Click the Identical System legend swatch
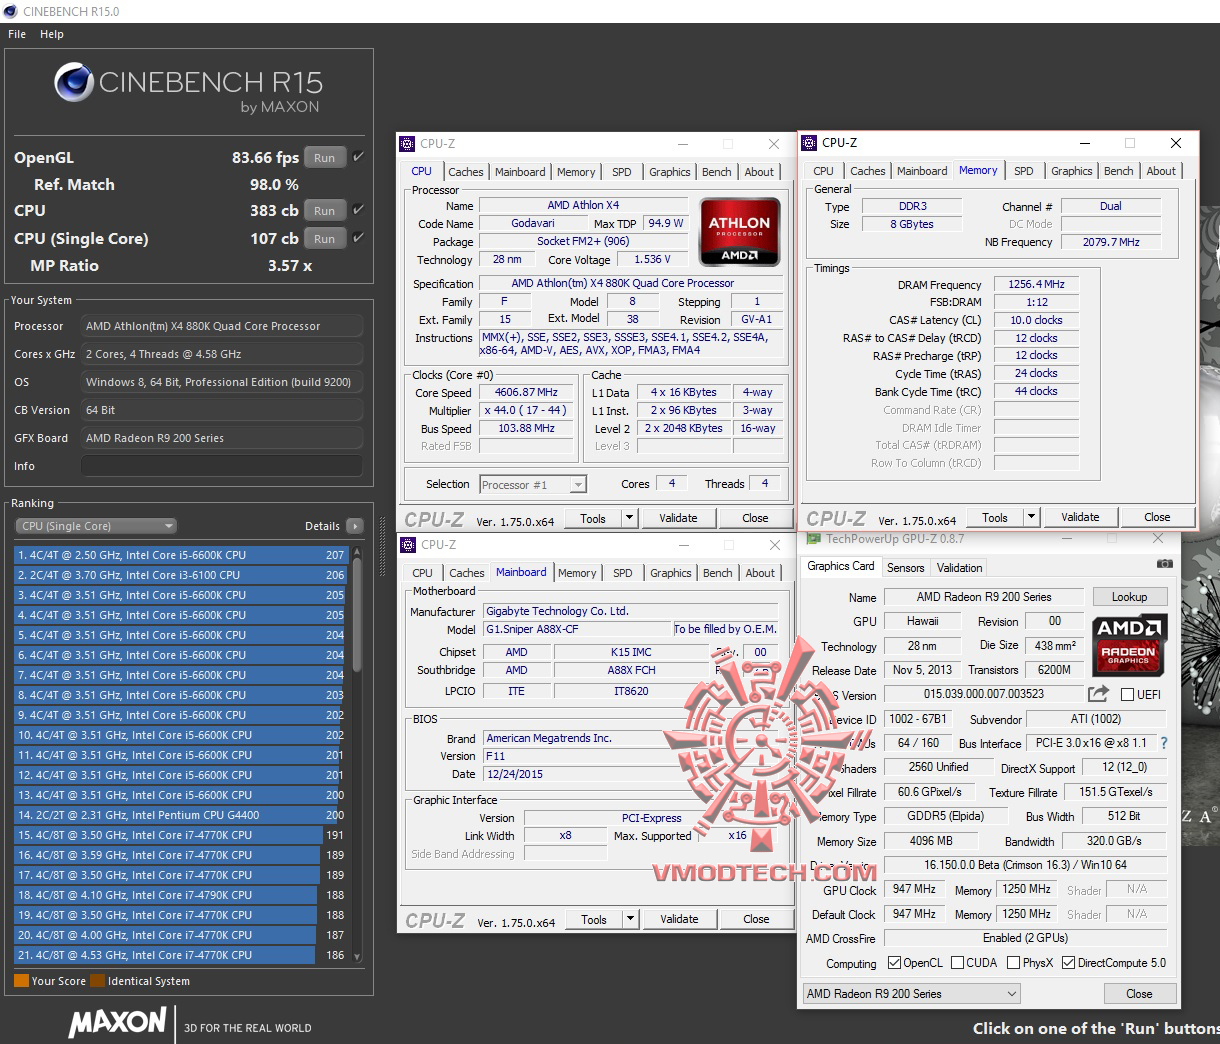Screen dimensions: 1220x1044 97,981
